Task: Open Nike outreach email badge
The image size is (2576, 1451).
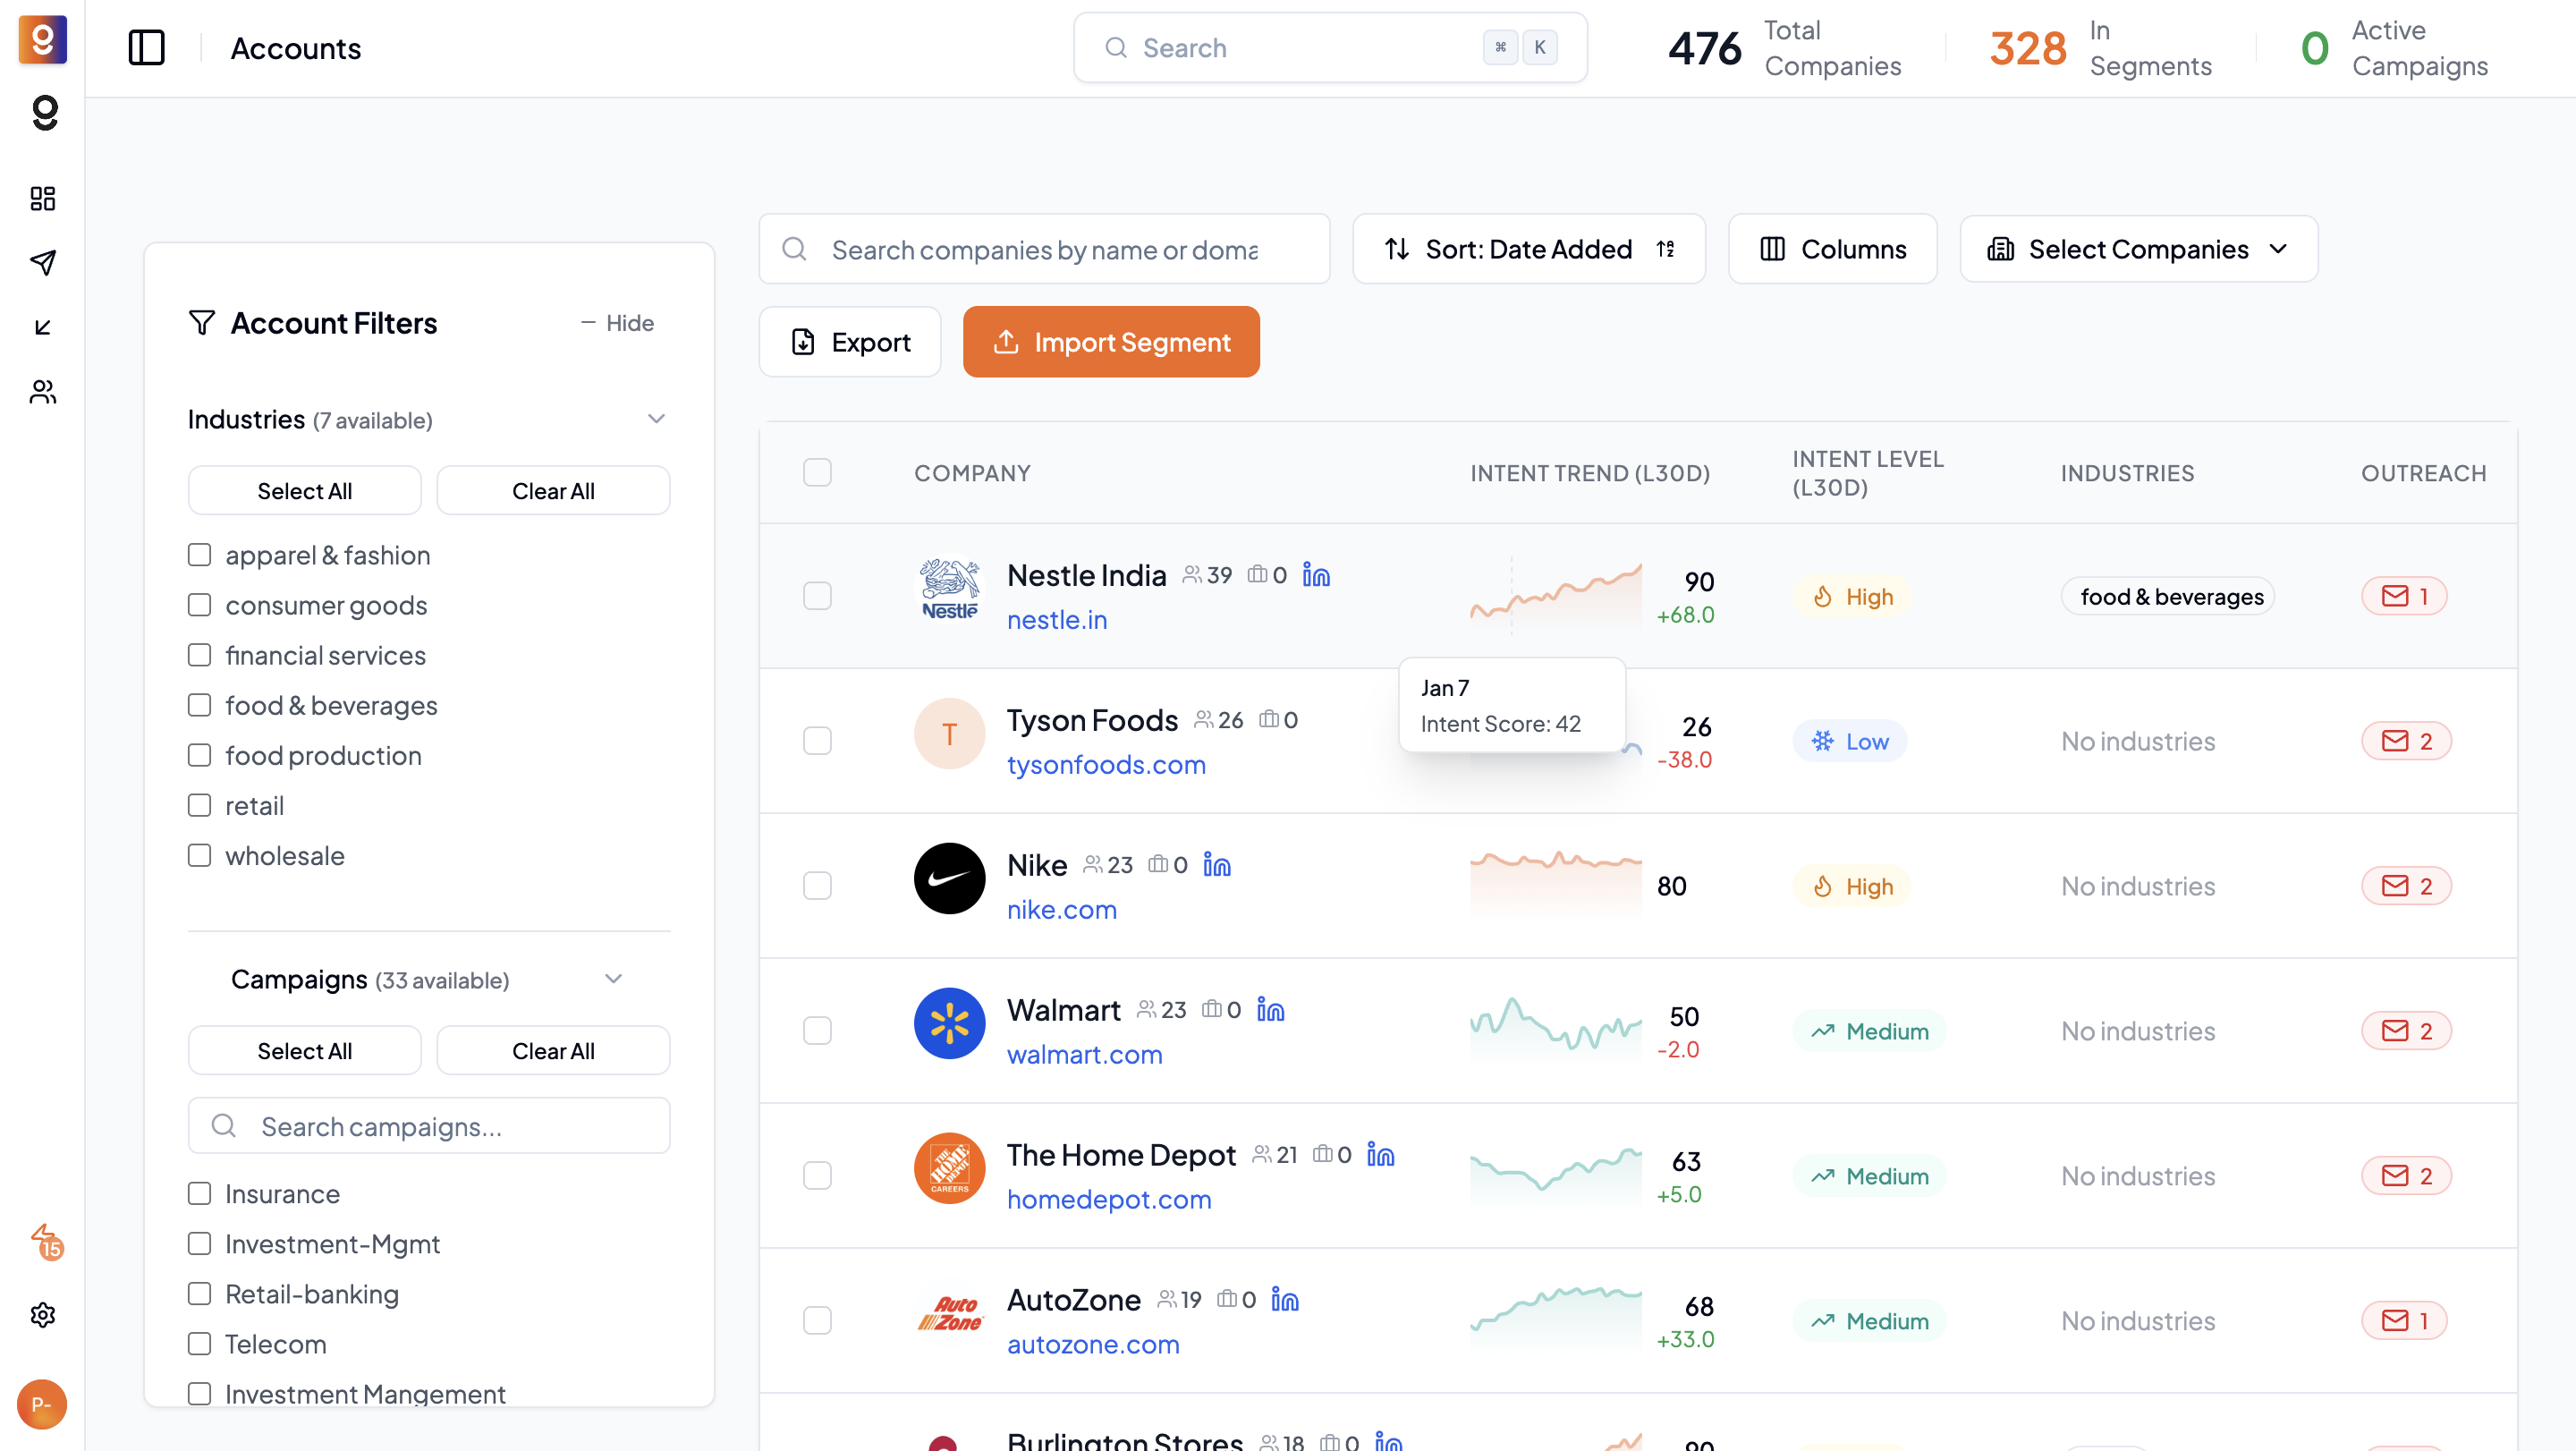Action: (x=2405, y=886)
